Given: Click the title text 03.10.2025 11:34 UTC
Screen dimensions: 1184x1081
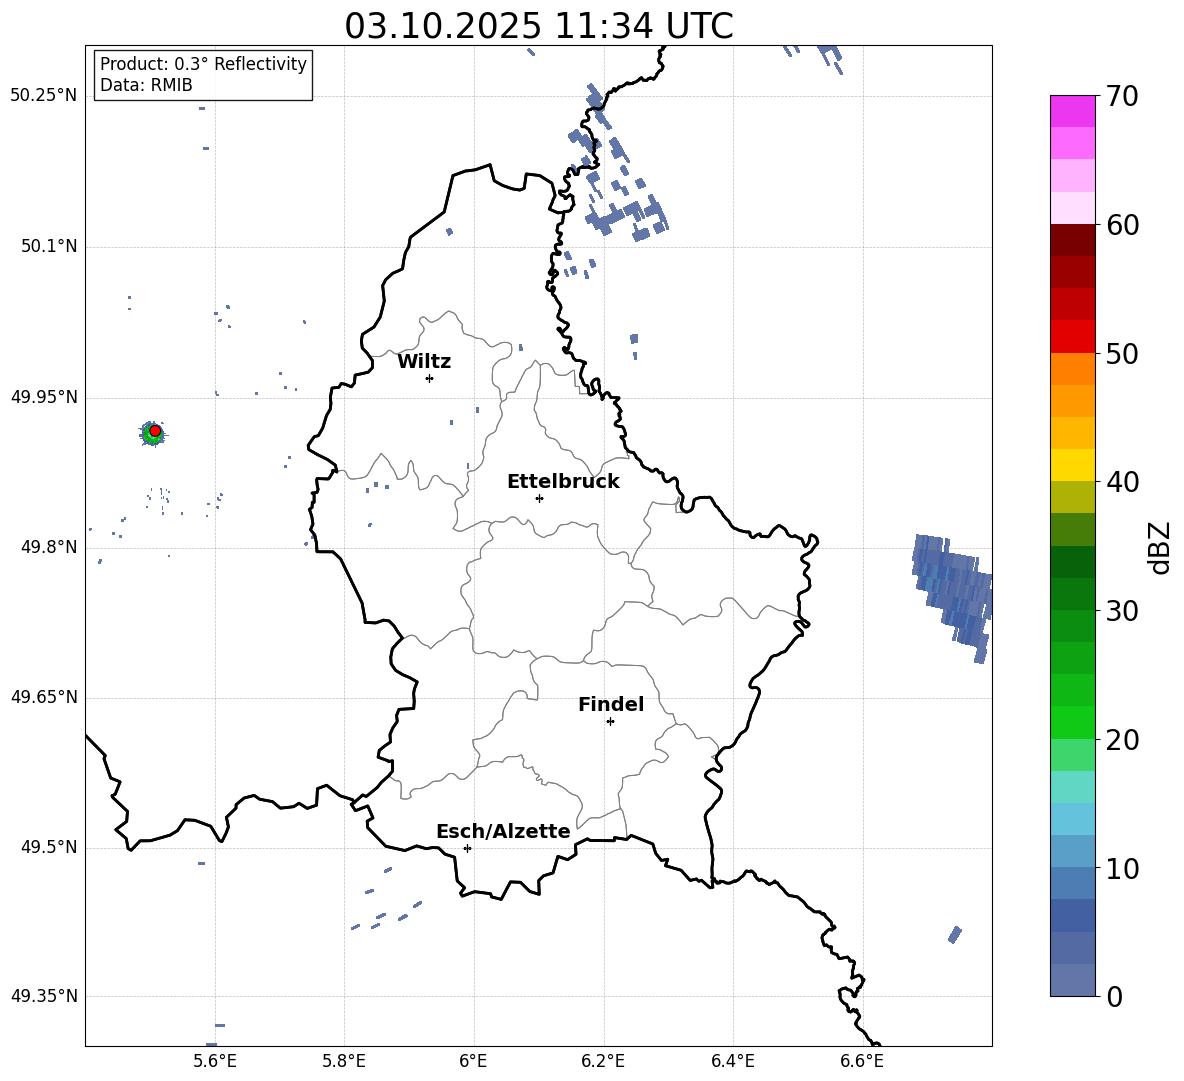Looking at the screenshot, I should point(538,26).
